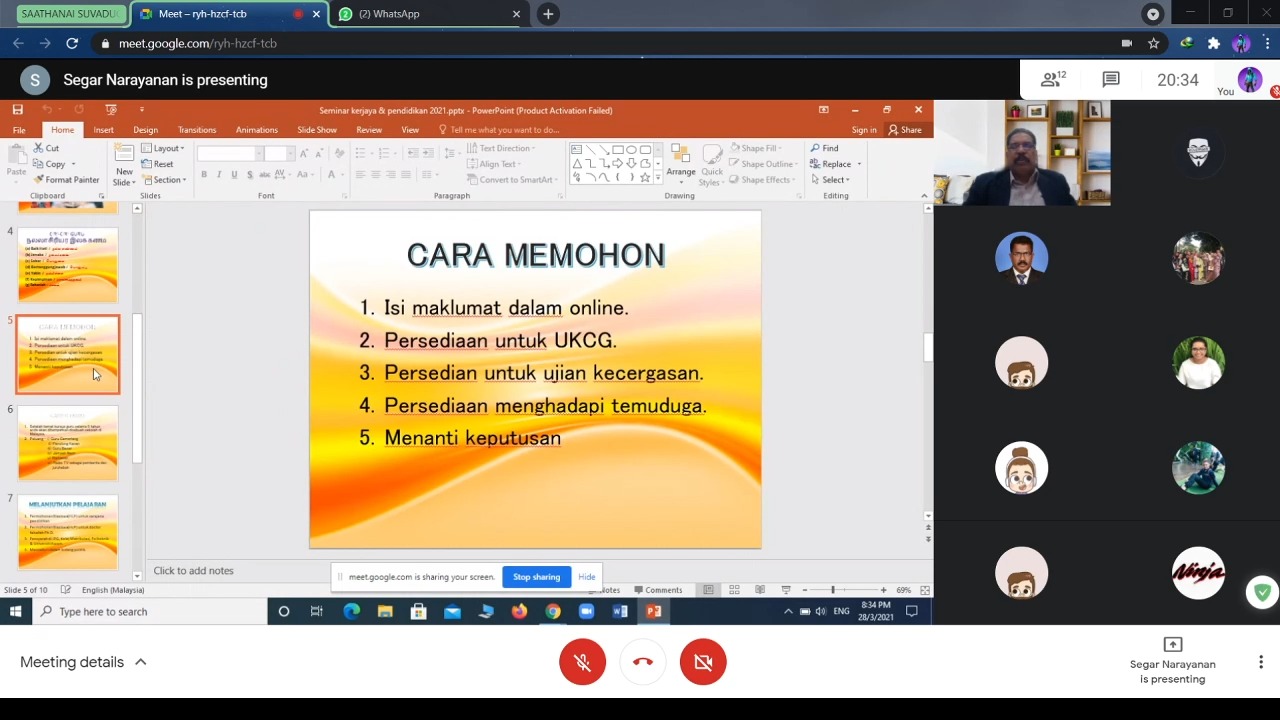The width and height of the screenshot is (1280, 720).
Task: Open Task View on taskbar
Action: [317, 611]
